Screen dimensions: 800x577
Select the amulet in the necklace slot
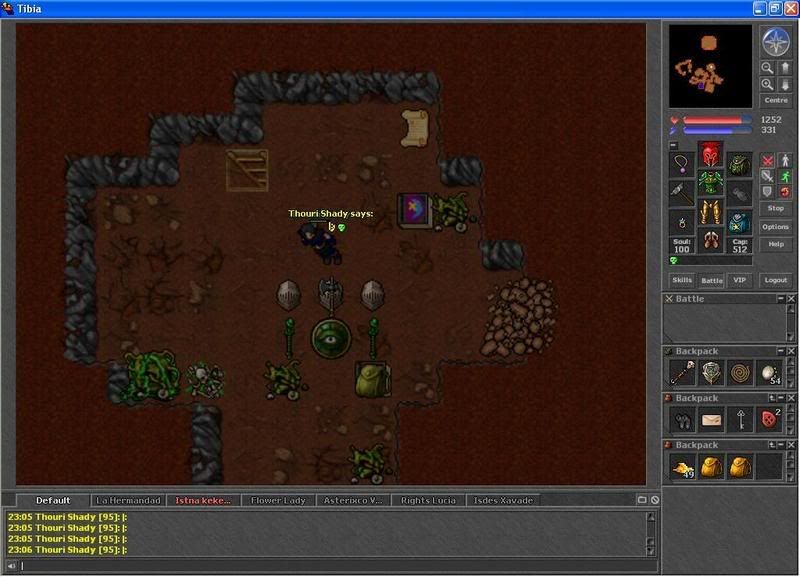coord(682,164)
